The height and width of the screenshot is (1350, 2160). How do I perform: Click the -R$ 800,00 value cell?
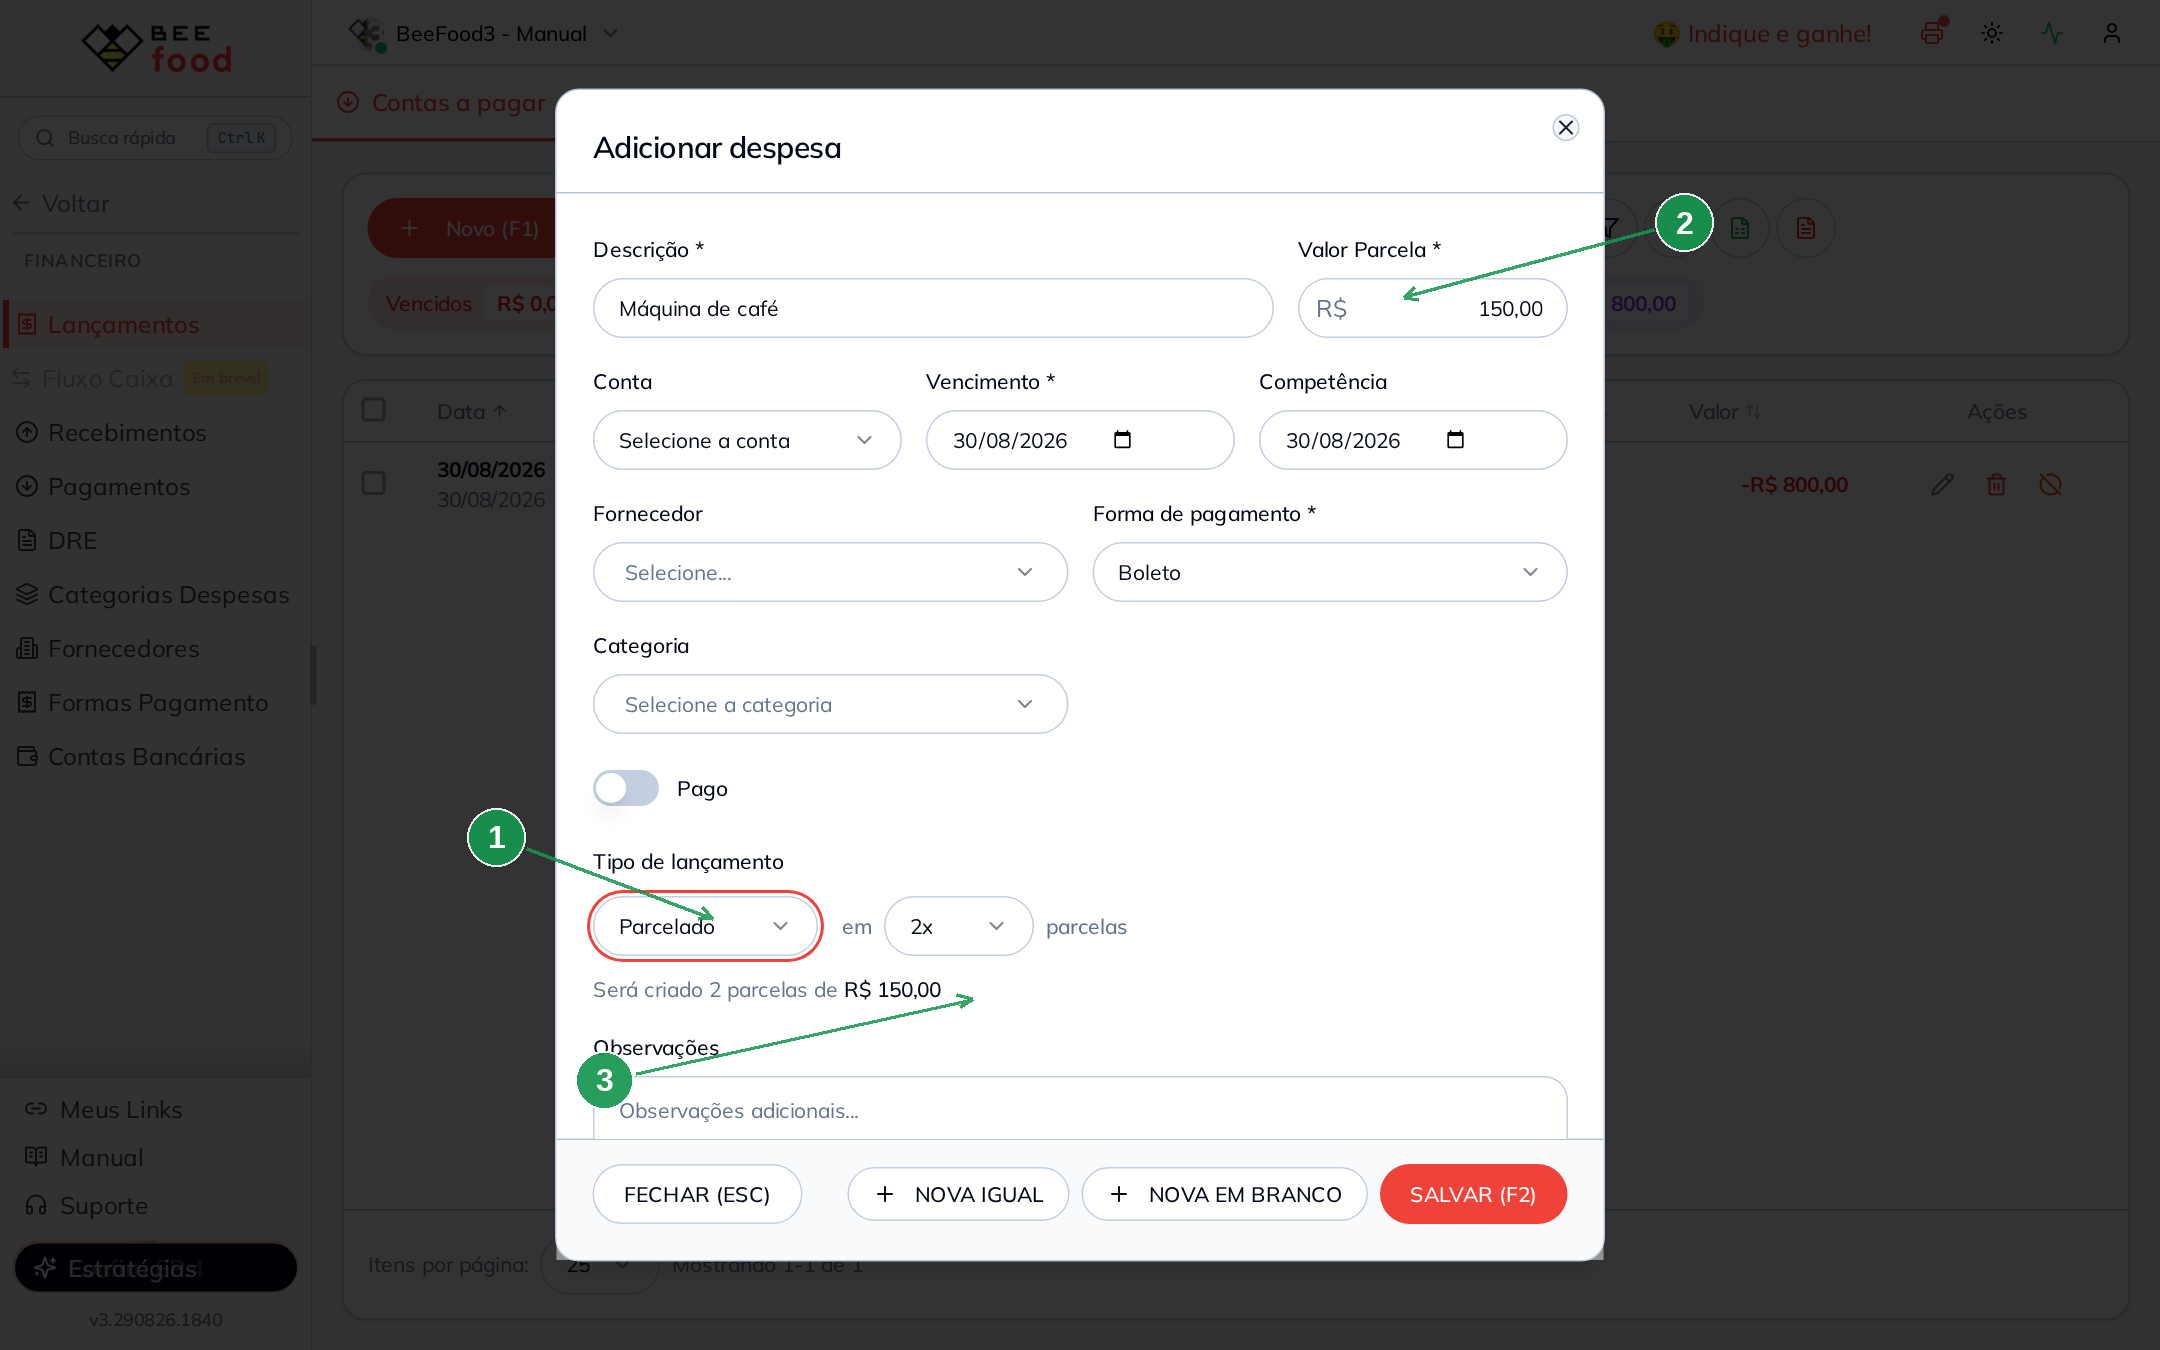click(x=1794, y=485)
